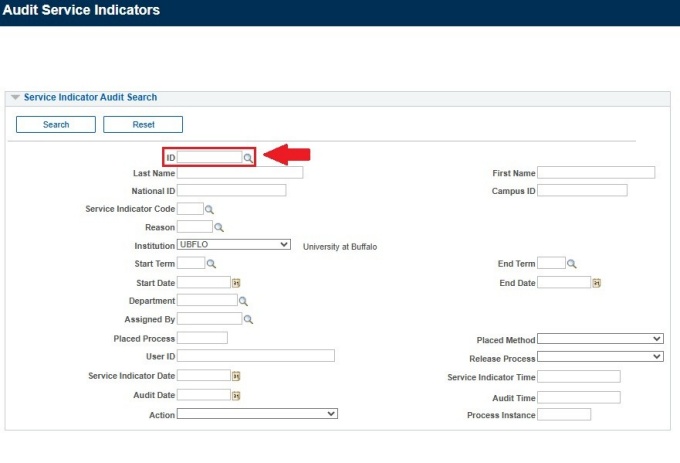Screen dimensions: 680x463
Task: Open the Action dropdown
Action: 257,414
